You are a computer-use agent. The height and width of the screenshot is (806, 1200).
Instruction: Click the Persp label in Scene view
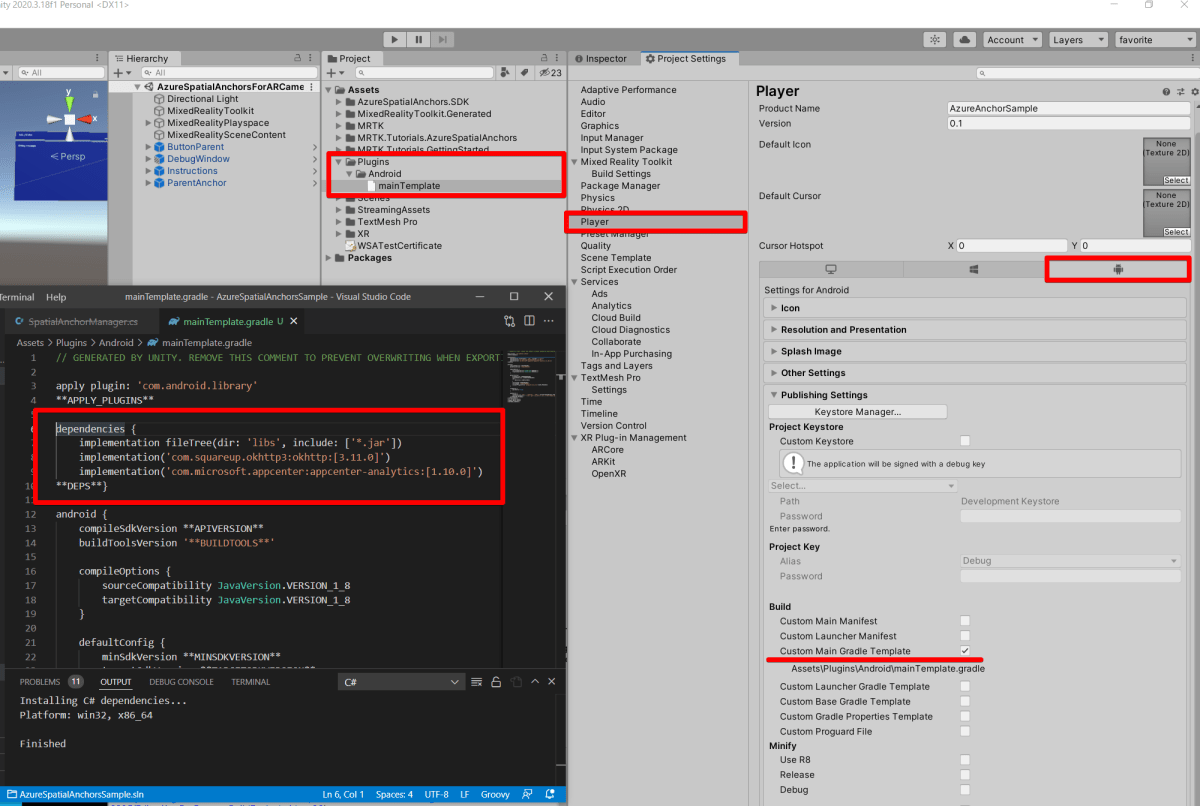70,156
